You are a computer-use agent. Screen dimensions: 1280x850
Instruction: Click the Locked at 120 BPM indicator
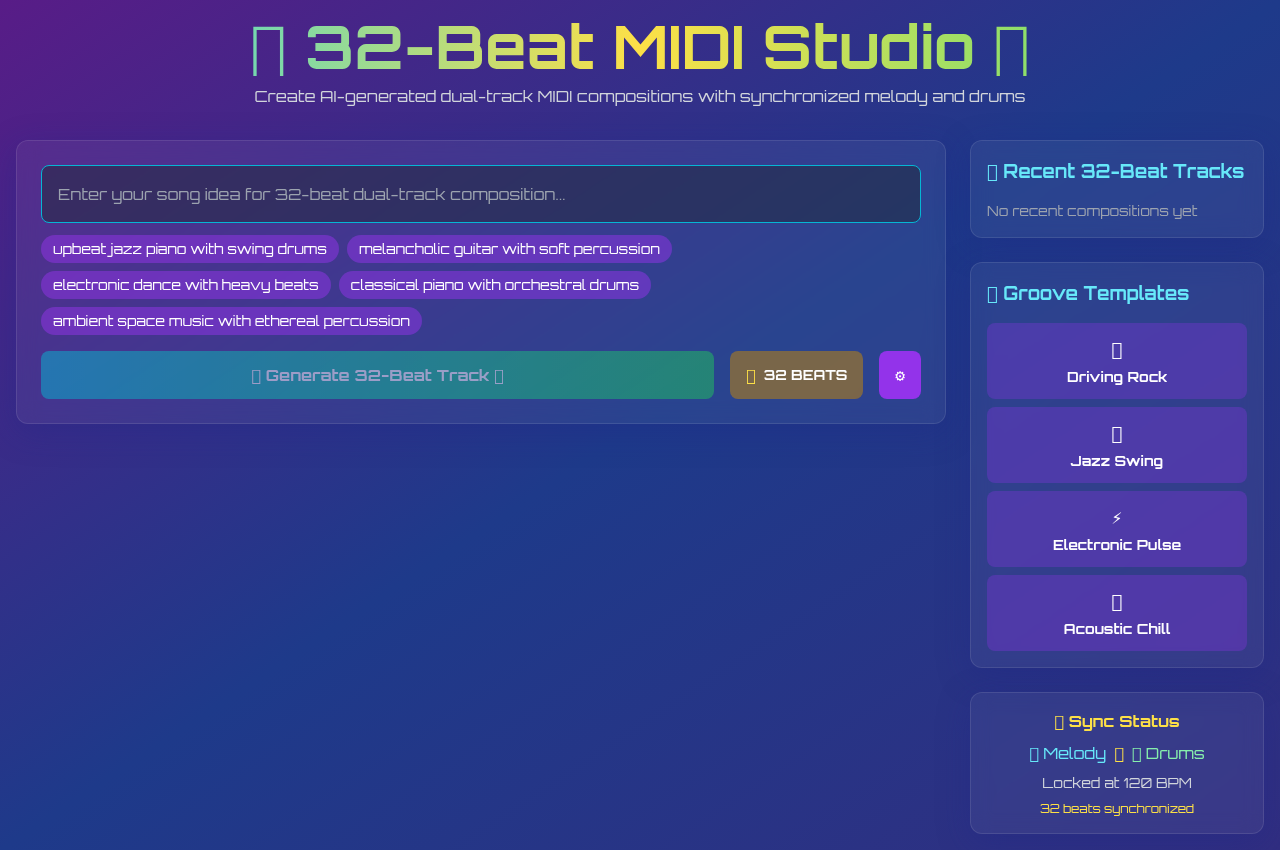[1116, 783]
